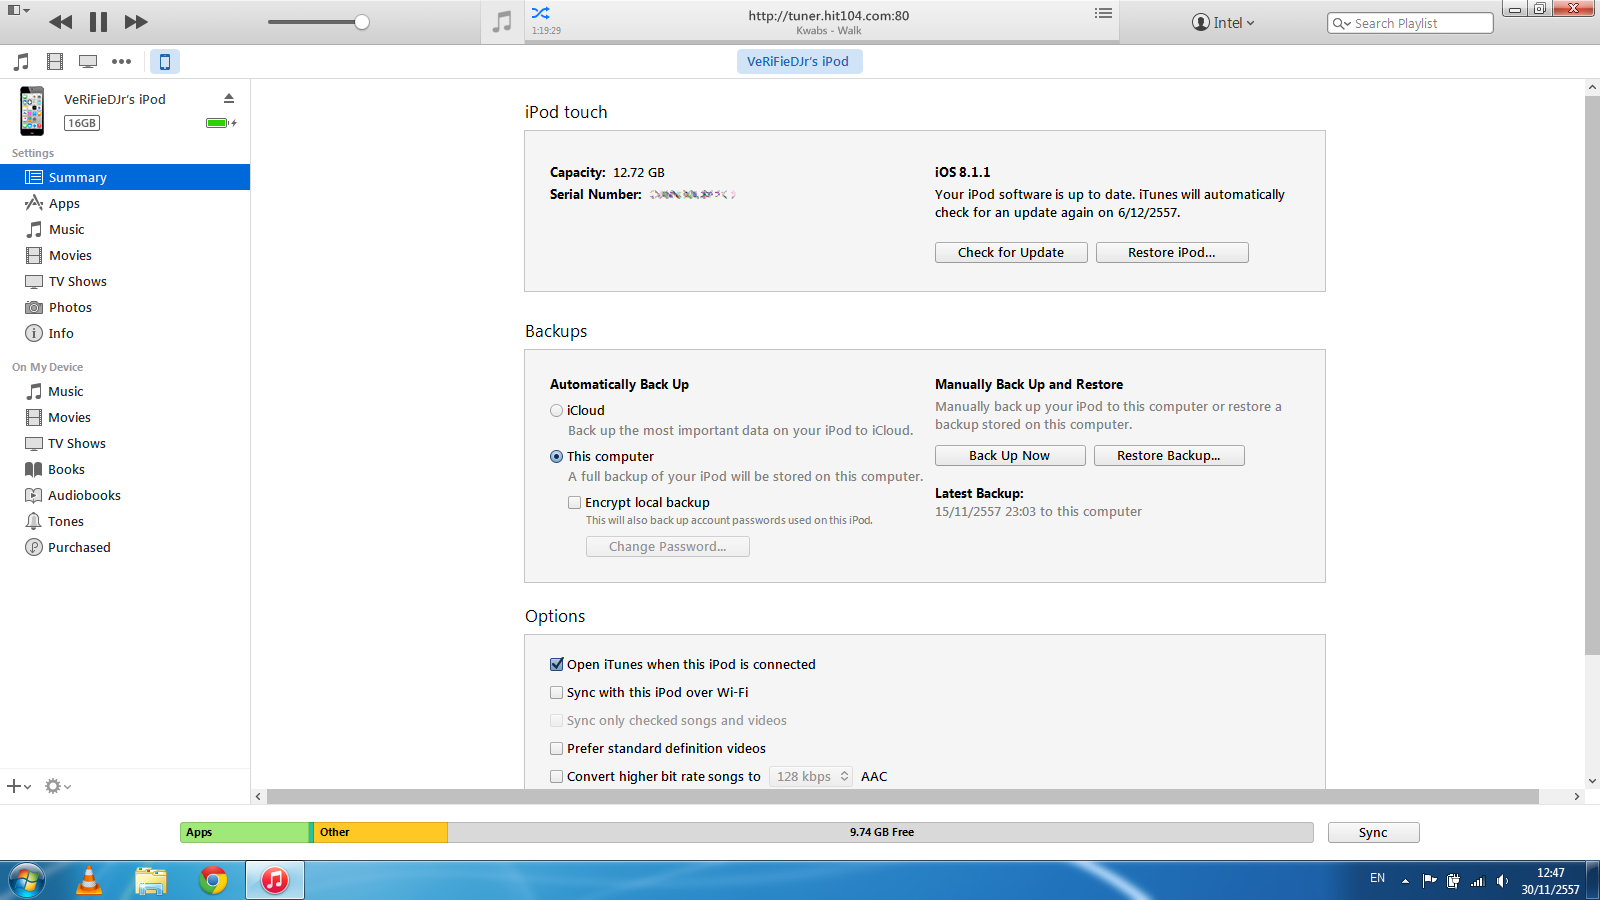This screenshot has width=1600, height=900.
Task: Click the Search Playlist field
Action: pyautogui.click(x=1410, y=23)
